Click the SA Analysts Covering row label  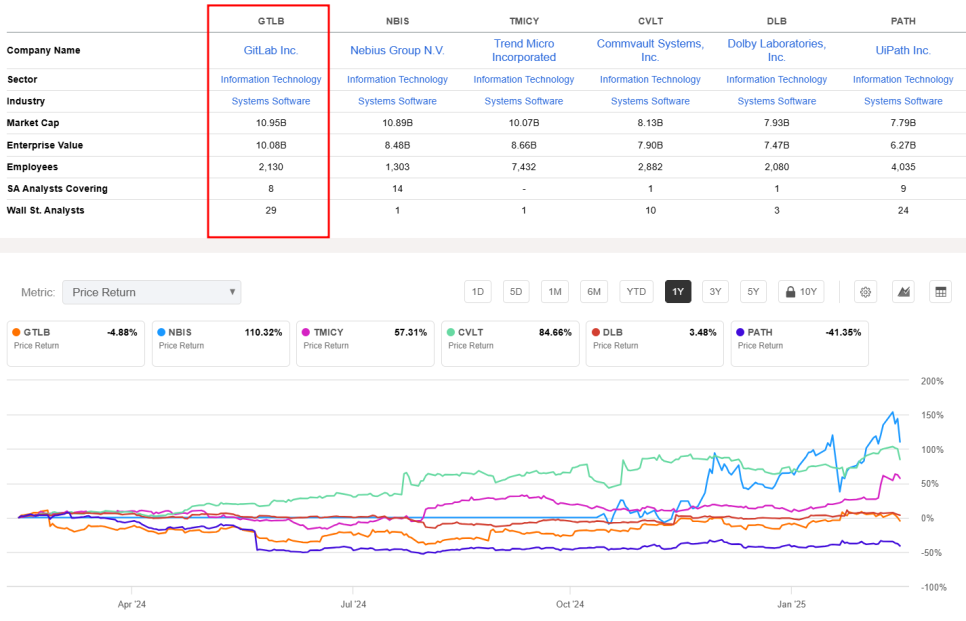(x=57, y=189)
